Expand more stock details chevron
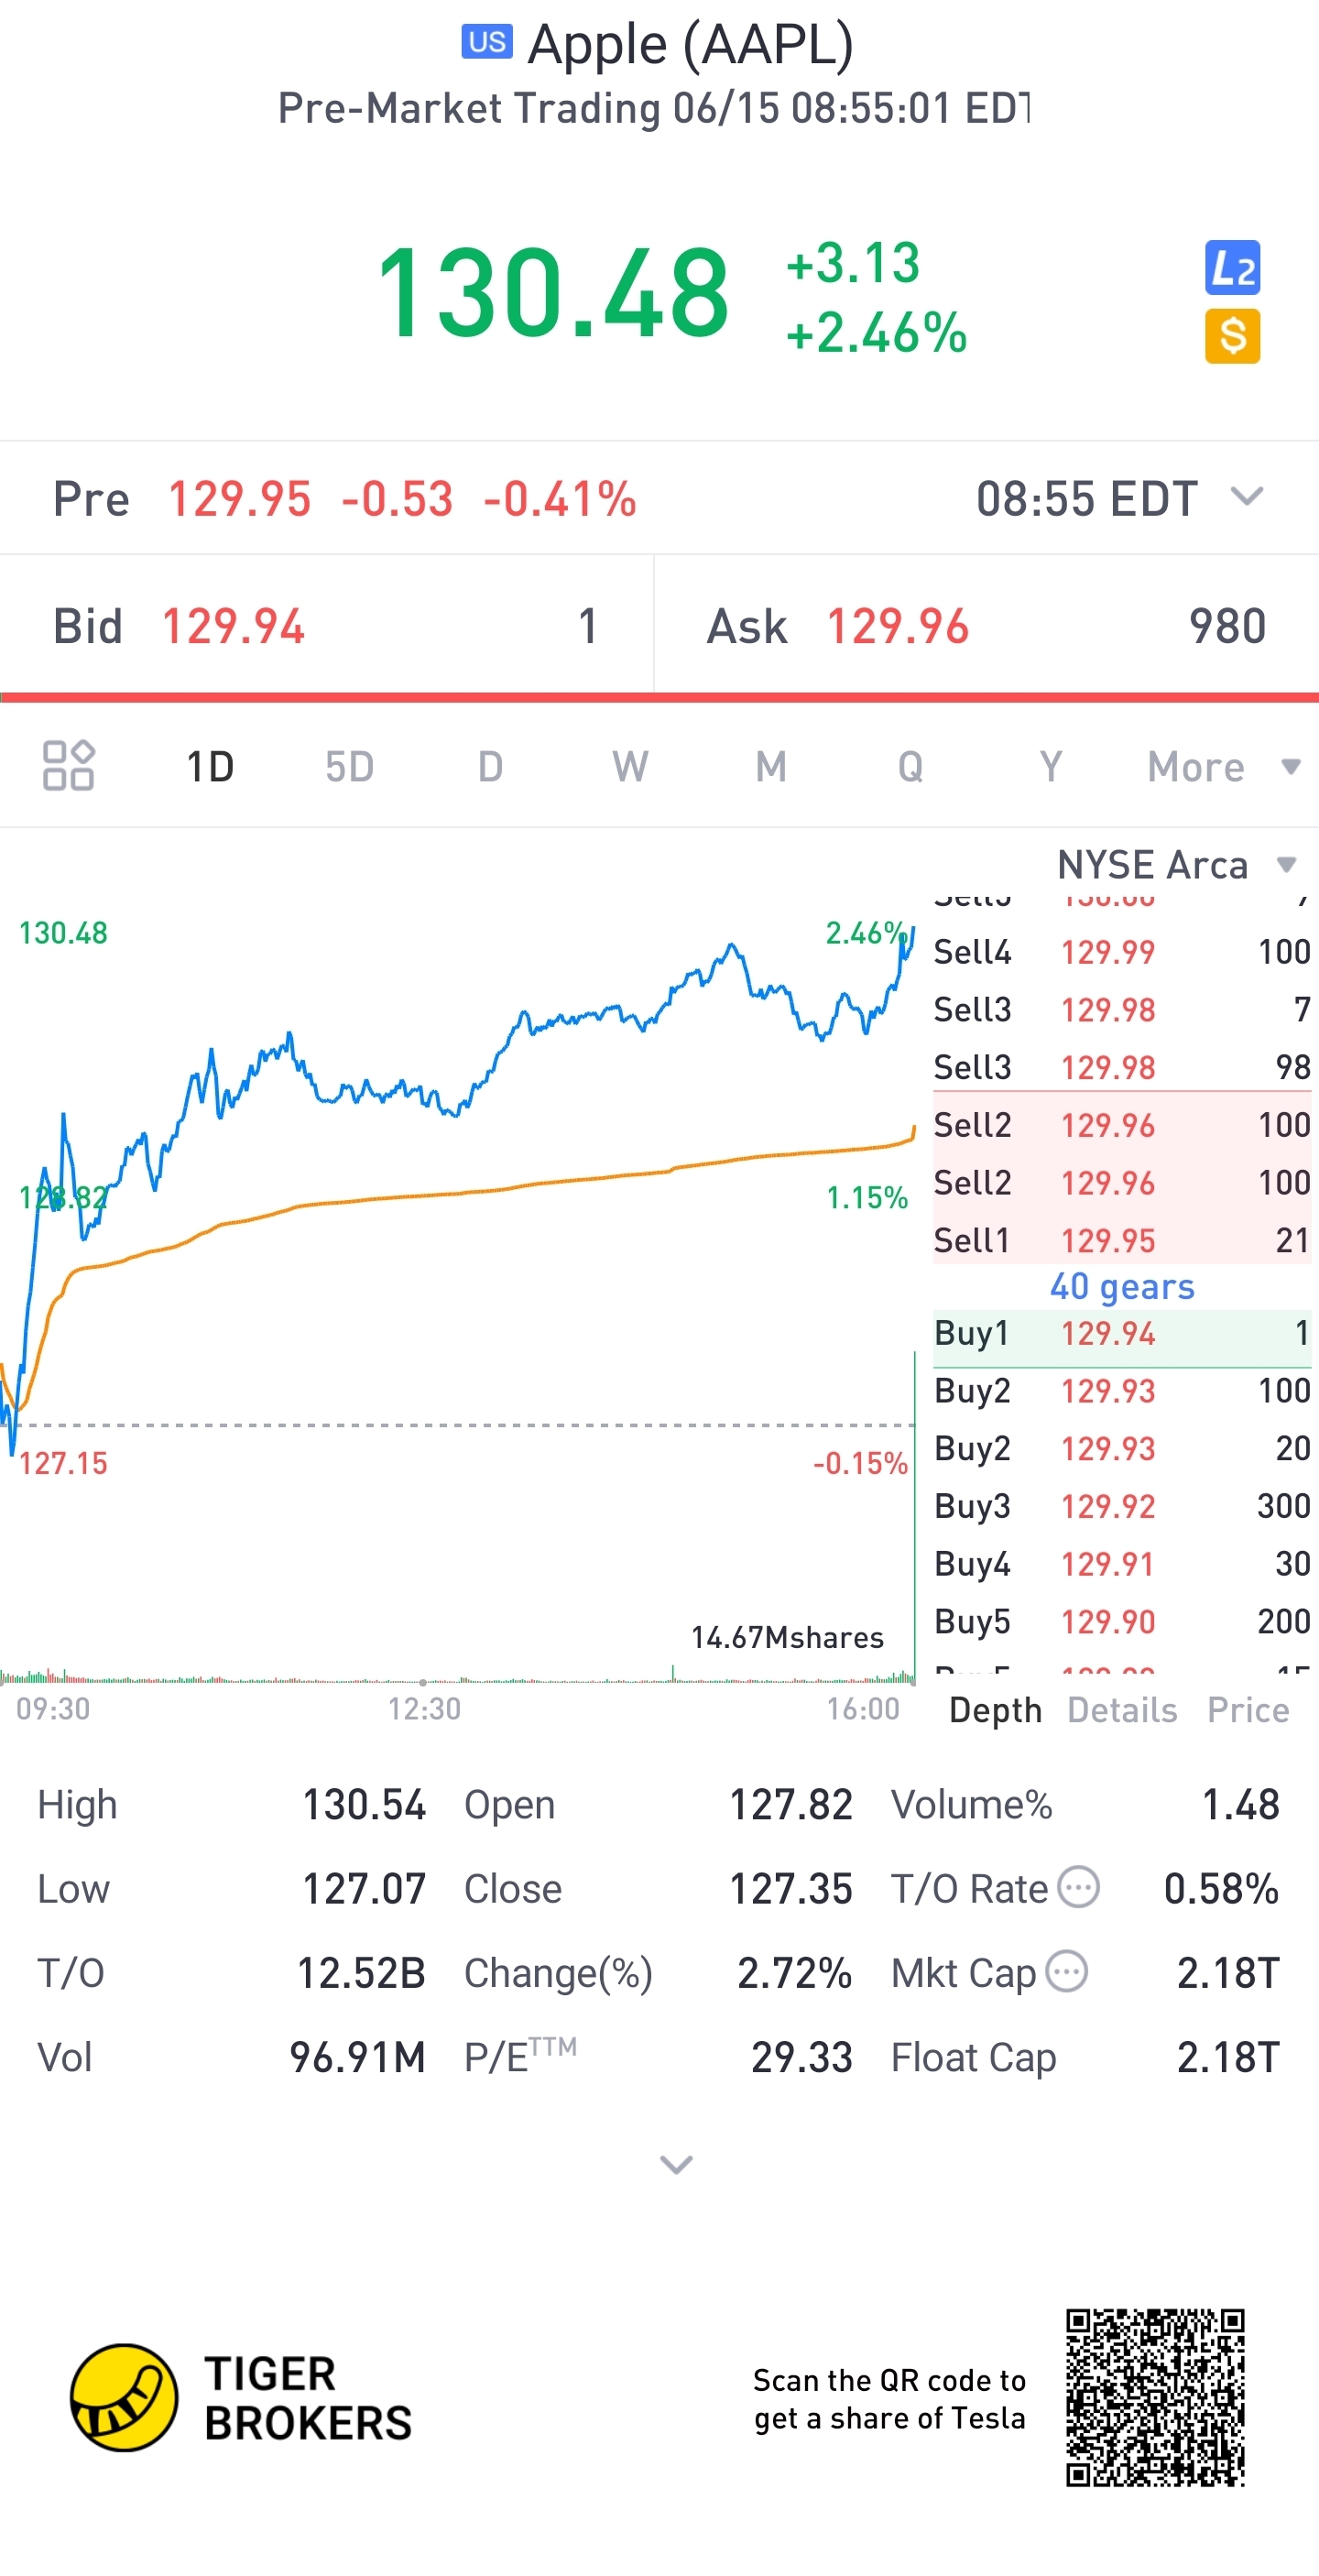Viewport: 1319px width, 2576px height. coord(676,2165)
